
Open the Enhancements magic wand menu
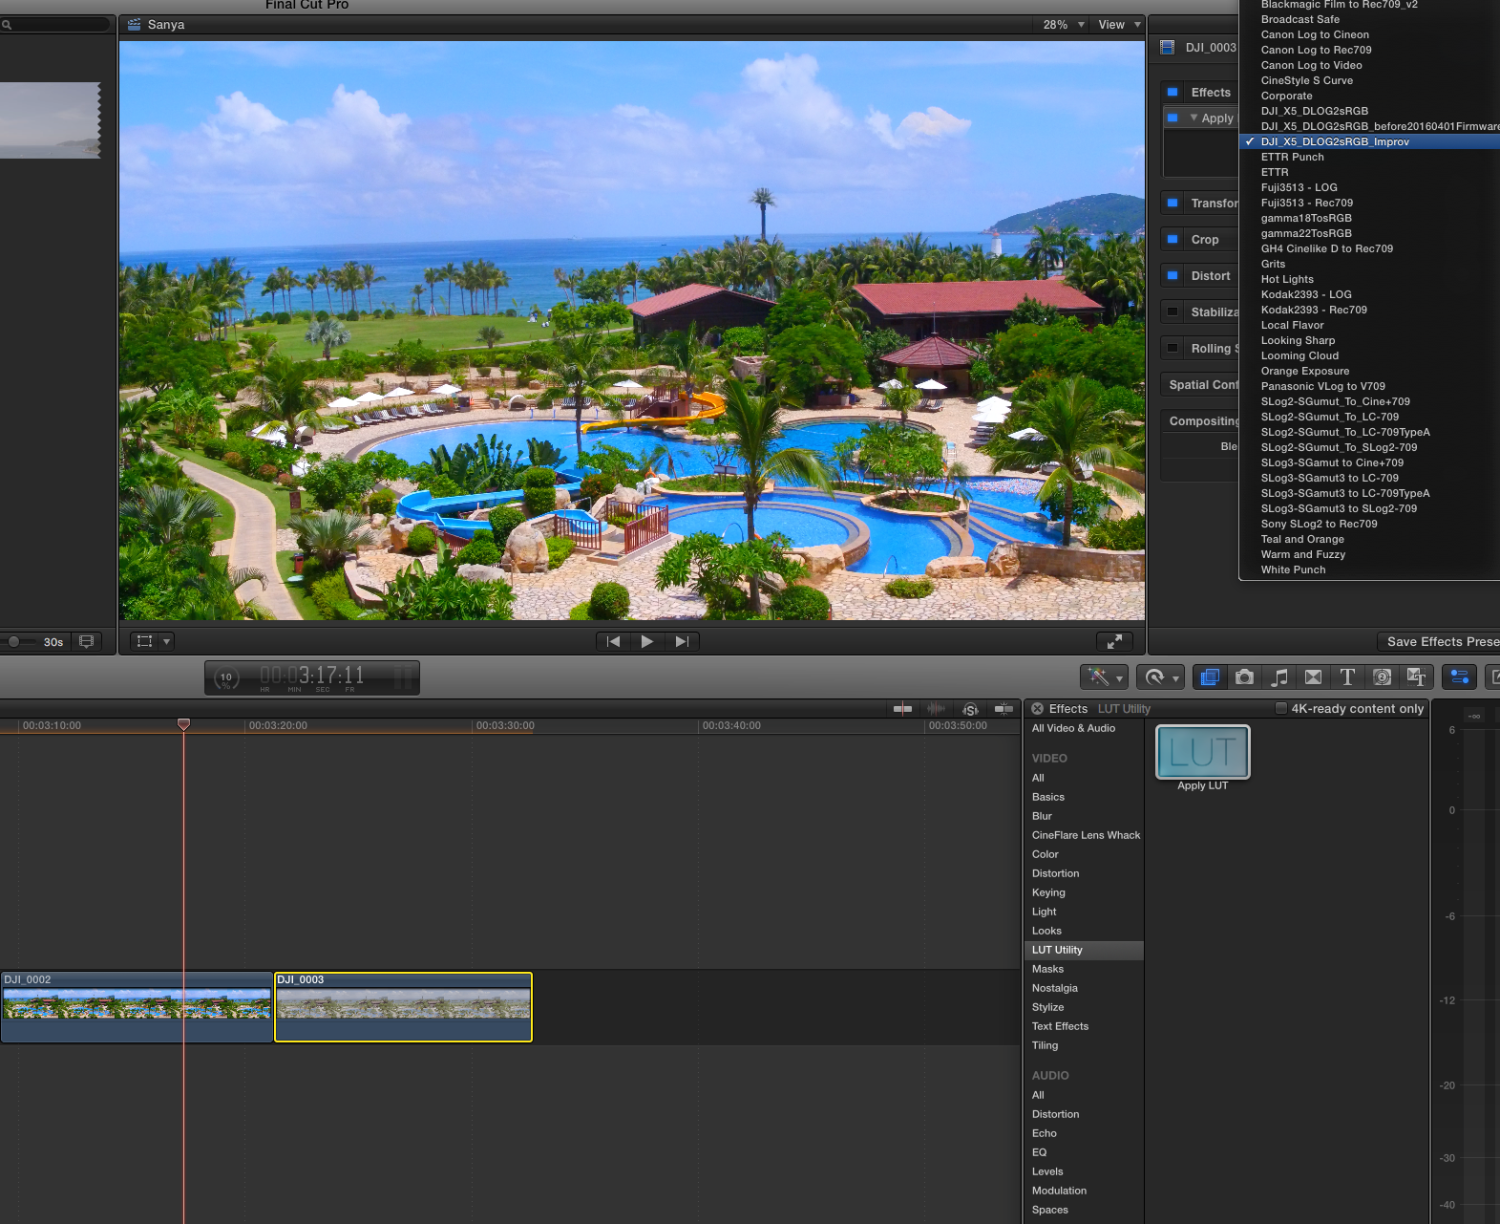tap(1104, 677)
